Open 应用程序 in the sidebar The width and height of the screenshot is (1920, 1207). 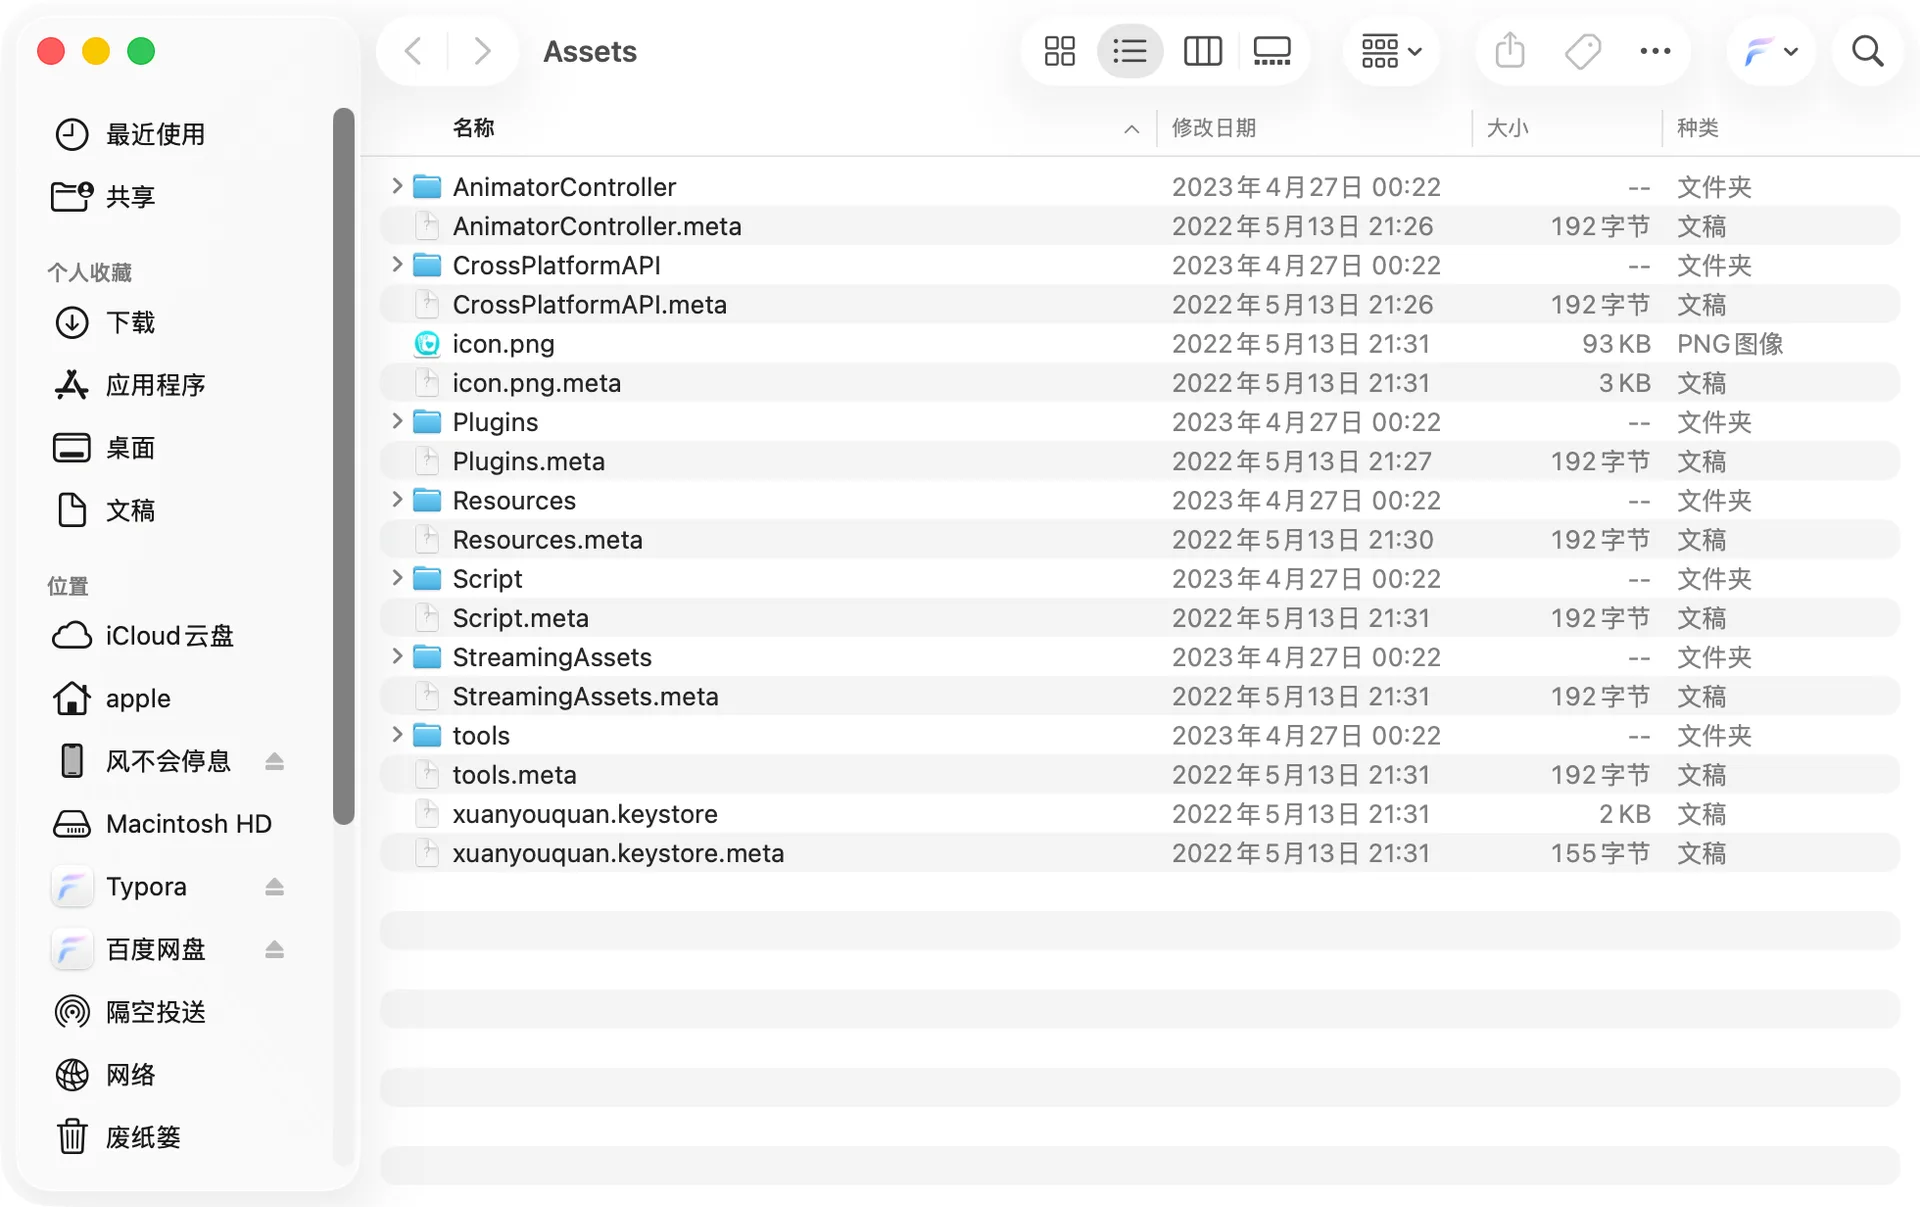click(x=130, y=385)
